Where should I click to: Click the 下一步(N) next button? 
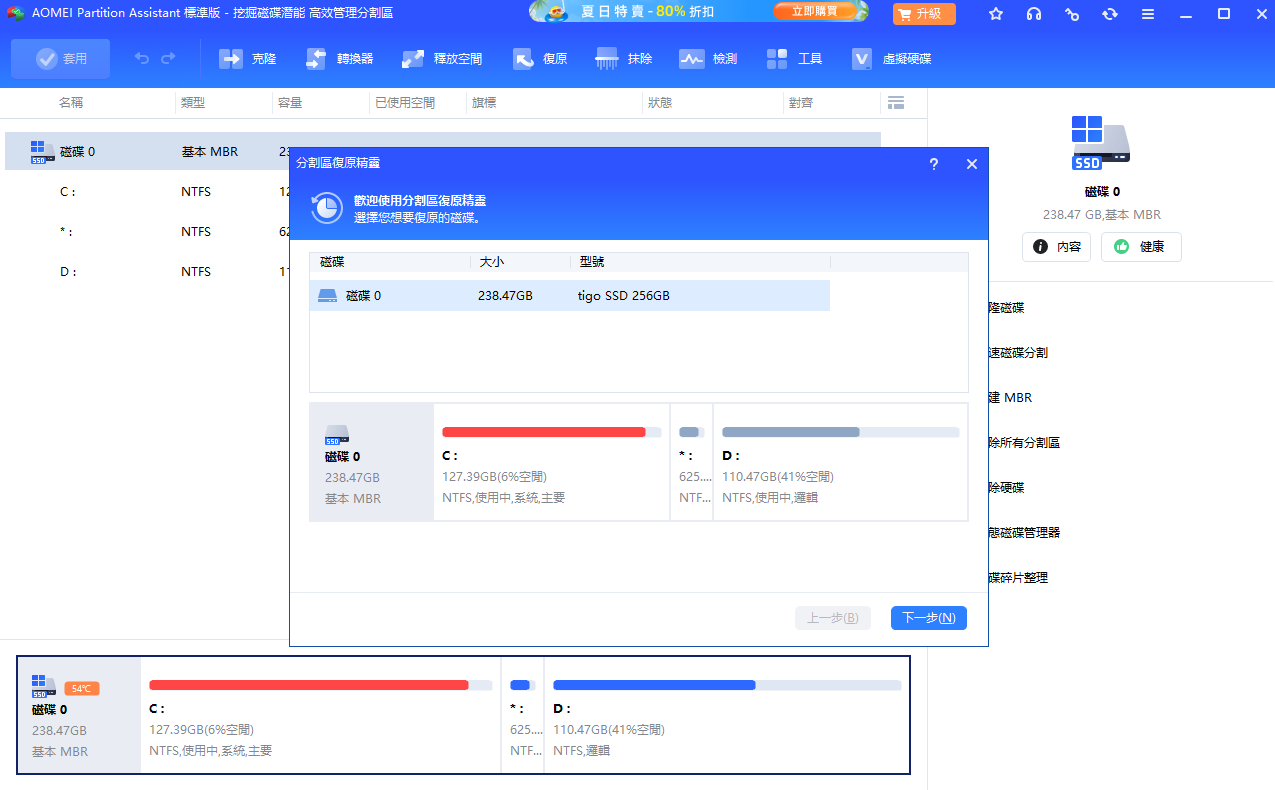929,618
